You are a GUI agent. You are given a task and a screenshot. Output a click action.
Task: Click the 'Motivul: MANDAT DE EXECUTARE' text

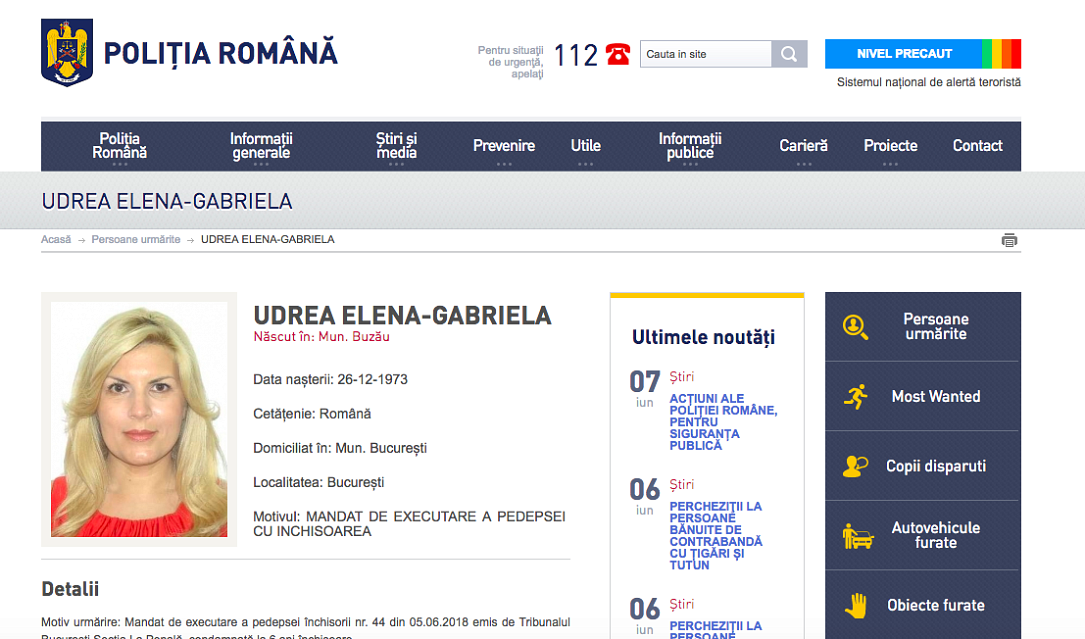tap(409, 524)
